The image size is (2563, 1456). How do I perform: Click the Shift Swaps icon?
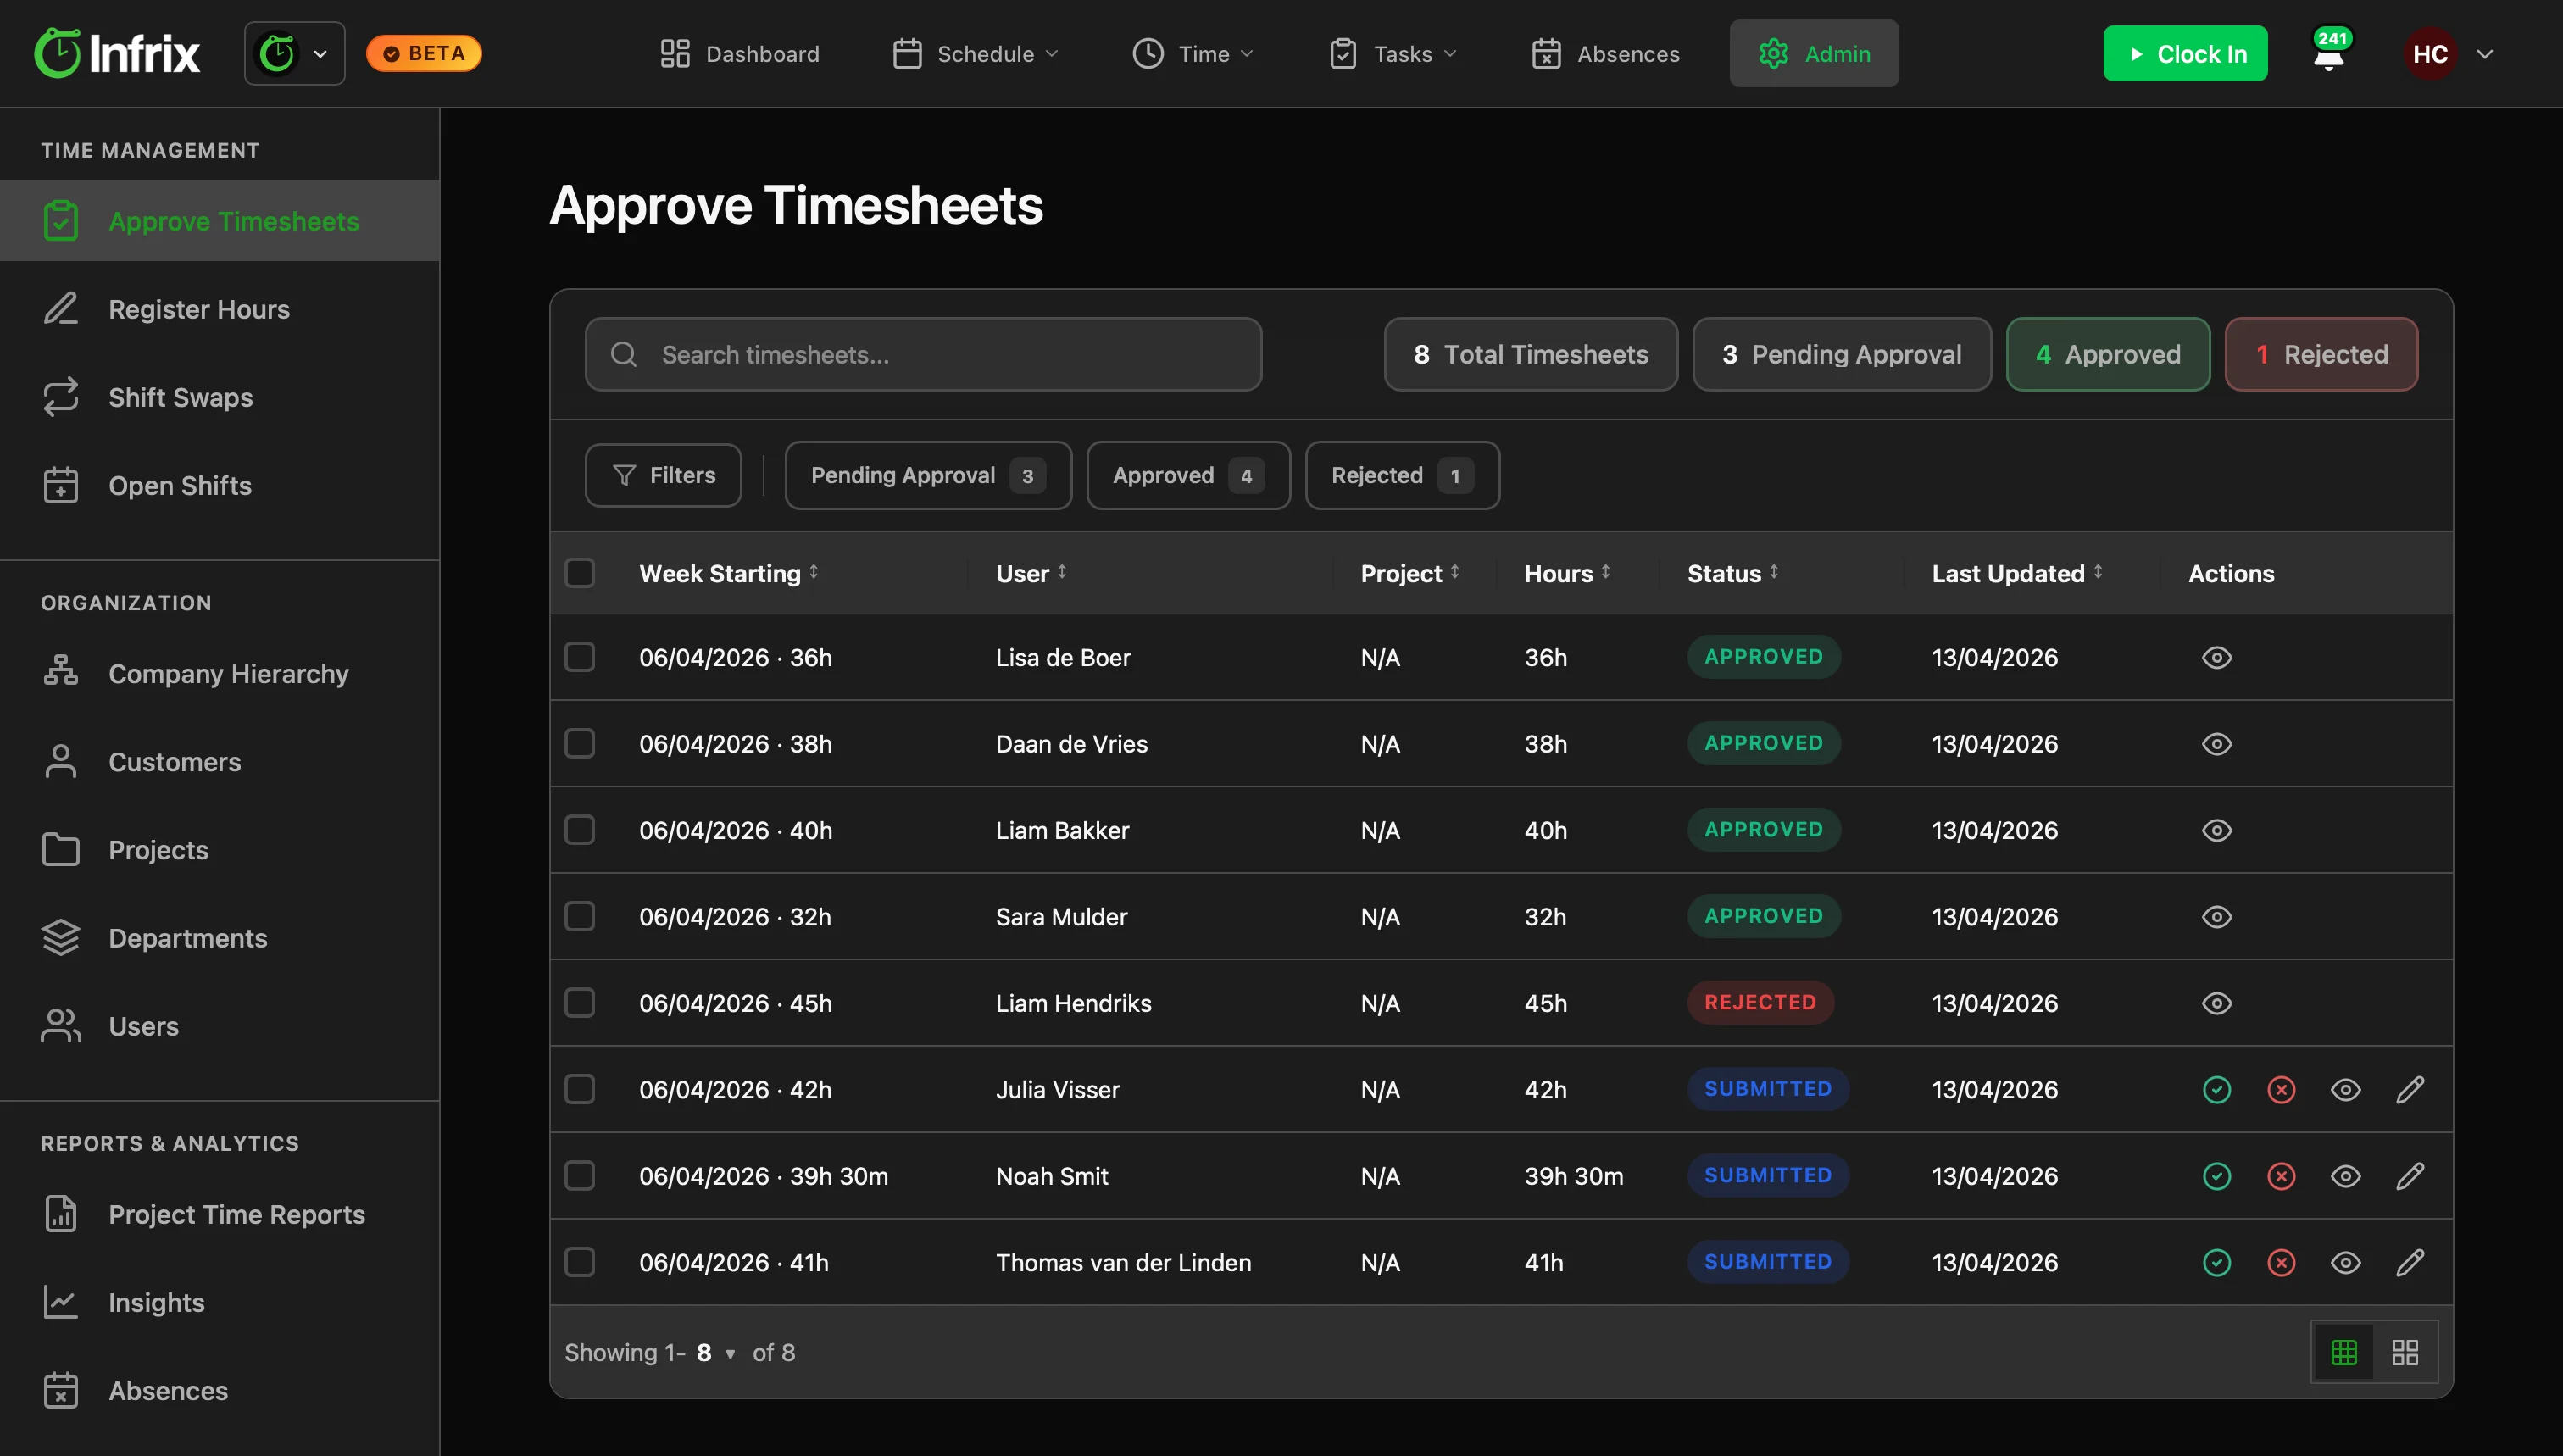pos(60,397)
